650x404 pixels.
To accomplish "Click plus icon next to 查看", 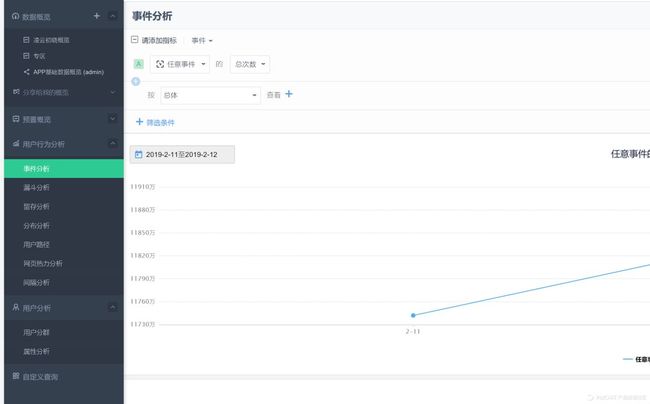I will tap(289, 94).
